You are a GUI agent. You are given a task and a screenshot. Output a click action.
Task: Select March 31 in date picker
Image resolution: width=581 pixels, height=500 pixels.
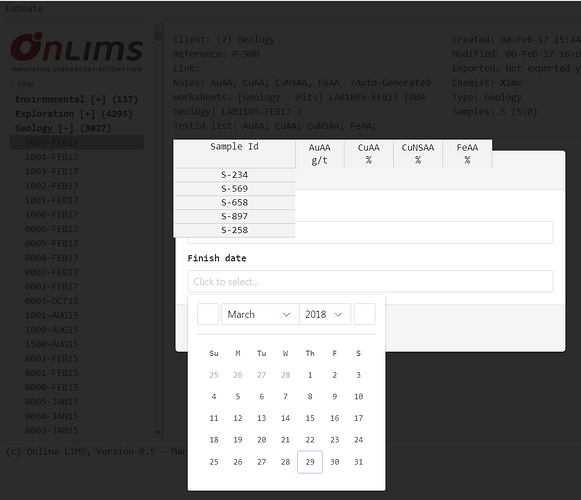coord(358,462)
